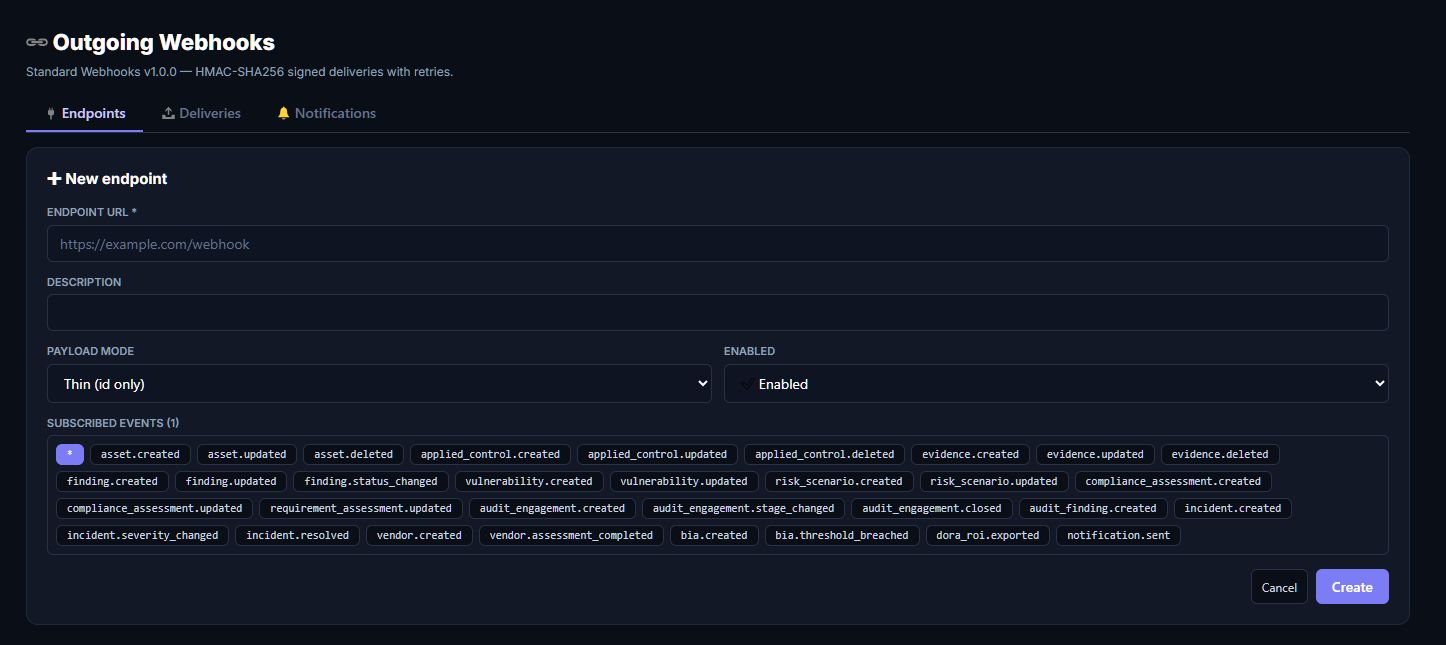
Task: Choose the incident.resolved event
Action: [x=297, y=535]
